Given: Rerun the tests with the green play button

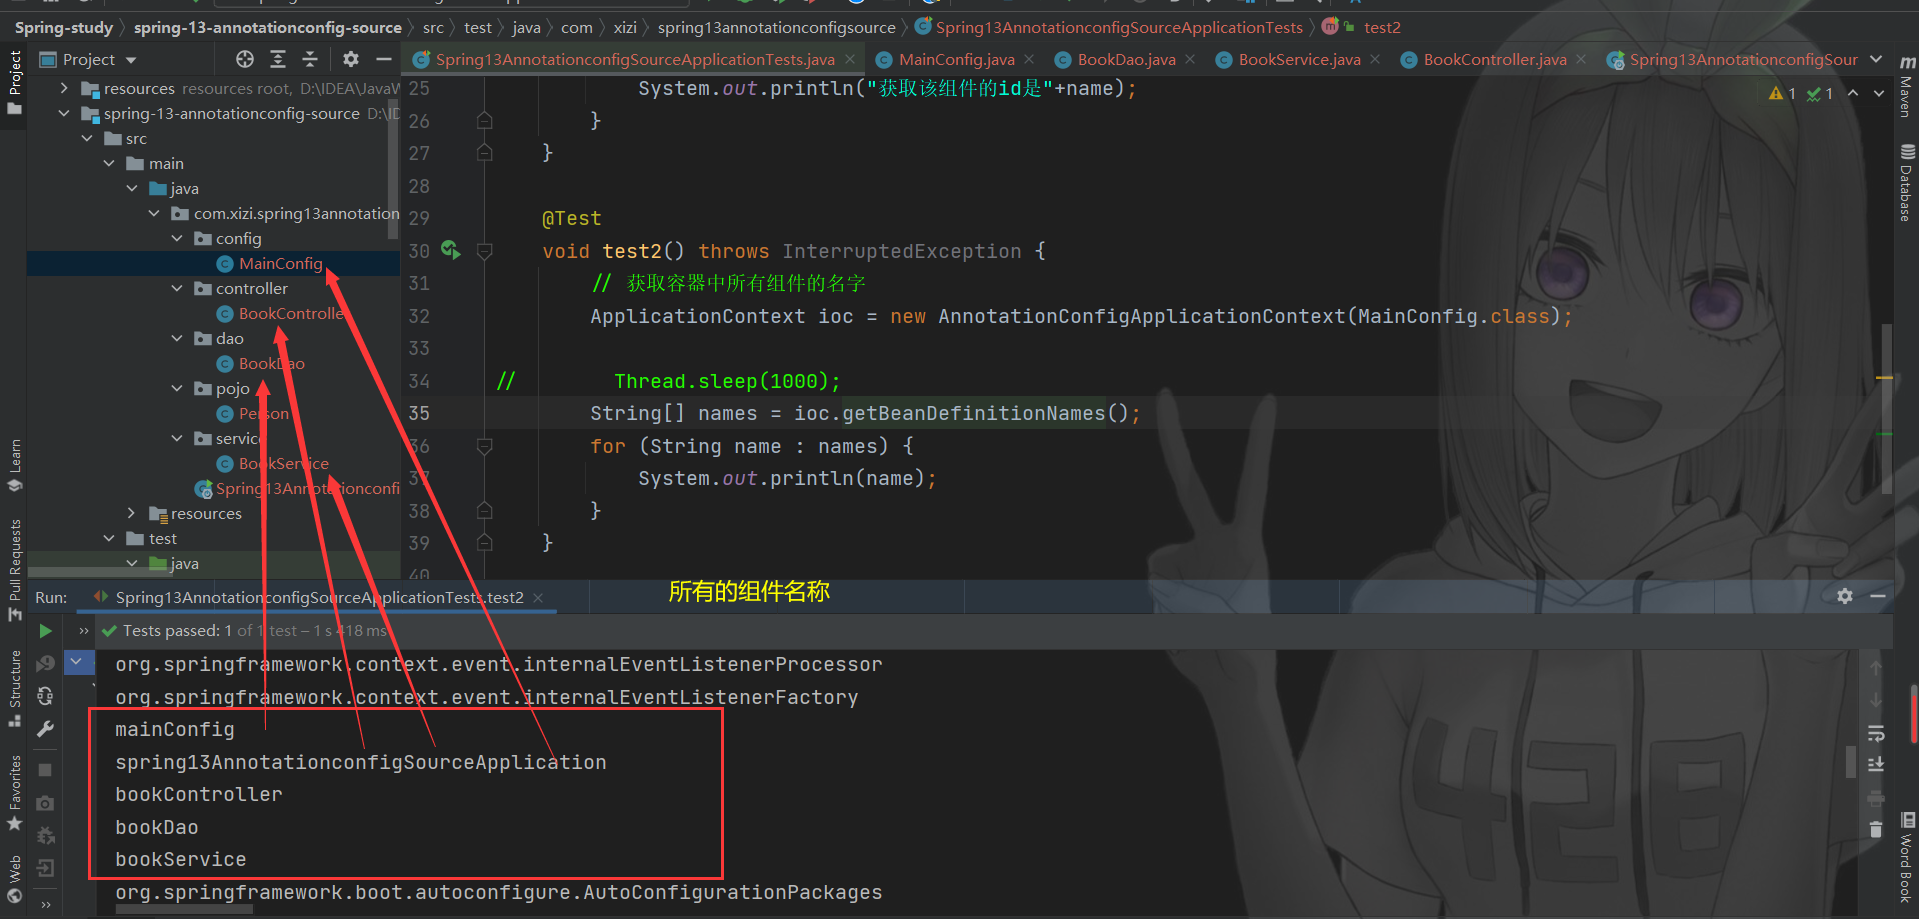Looking at the screenshot, I should tap(45, 631).
